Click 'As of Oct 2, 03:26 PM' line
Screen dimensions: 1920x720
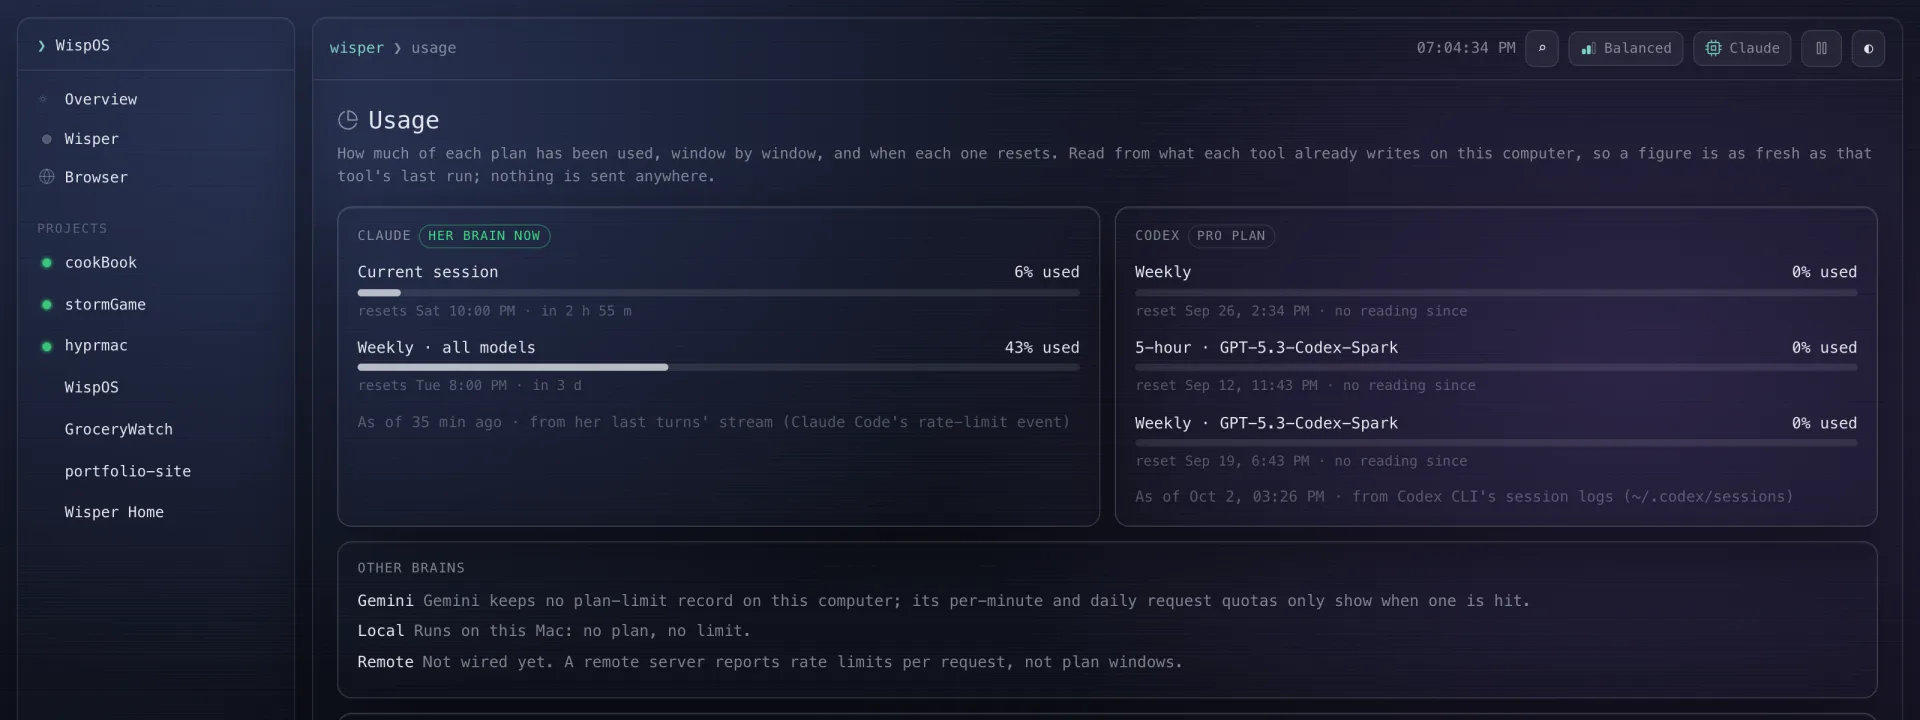pos(1464,497)
